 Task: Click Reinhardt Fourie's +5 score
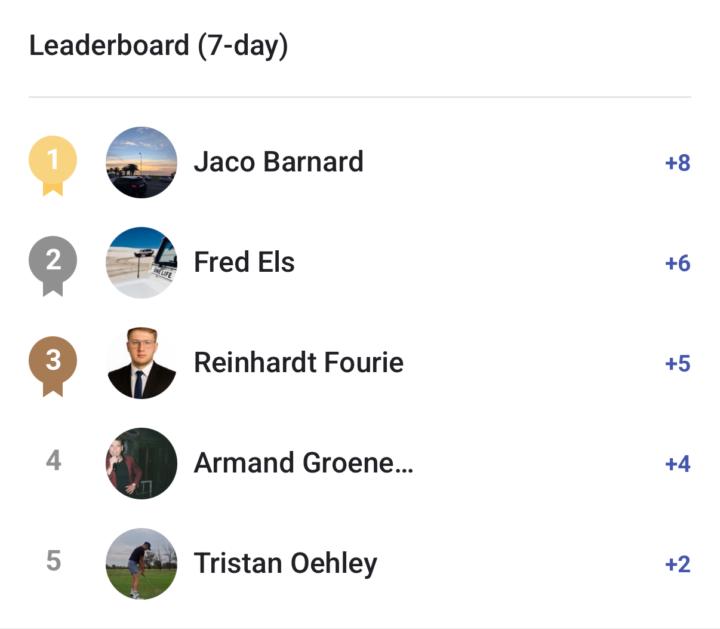click(x=677, y=363)
